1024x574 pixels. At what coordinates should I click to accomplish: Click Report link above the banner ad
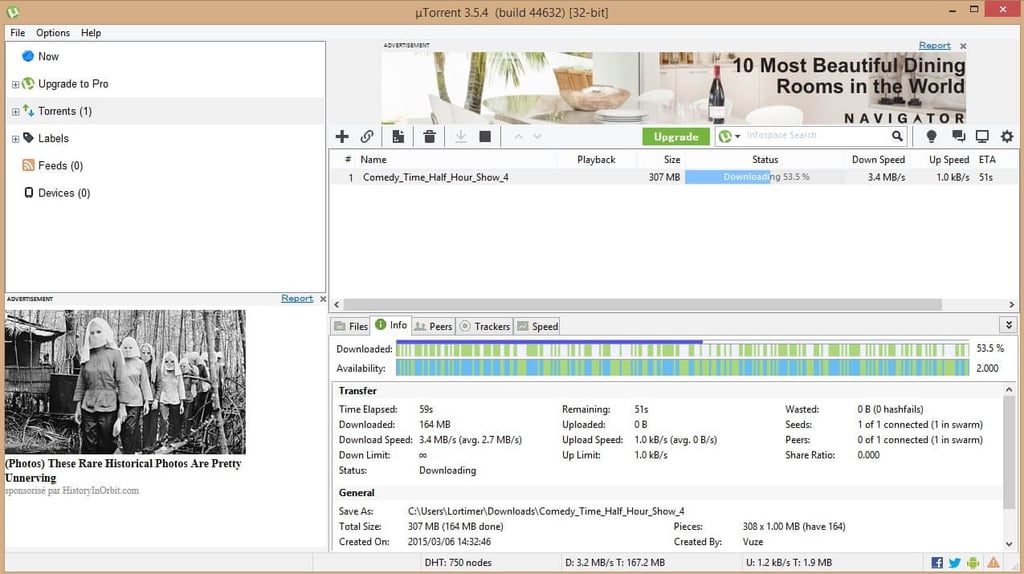935,45
